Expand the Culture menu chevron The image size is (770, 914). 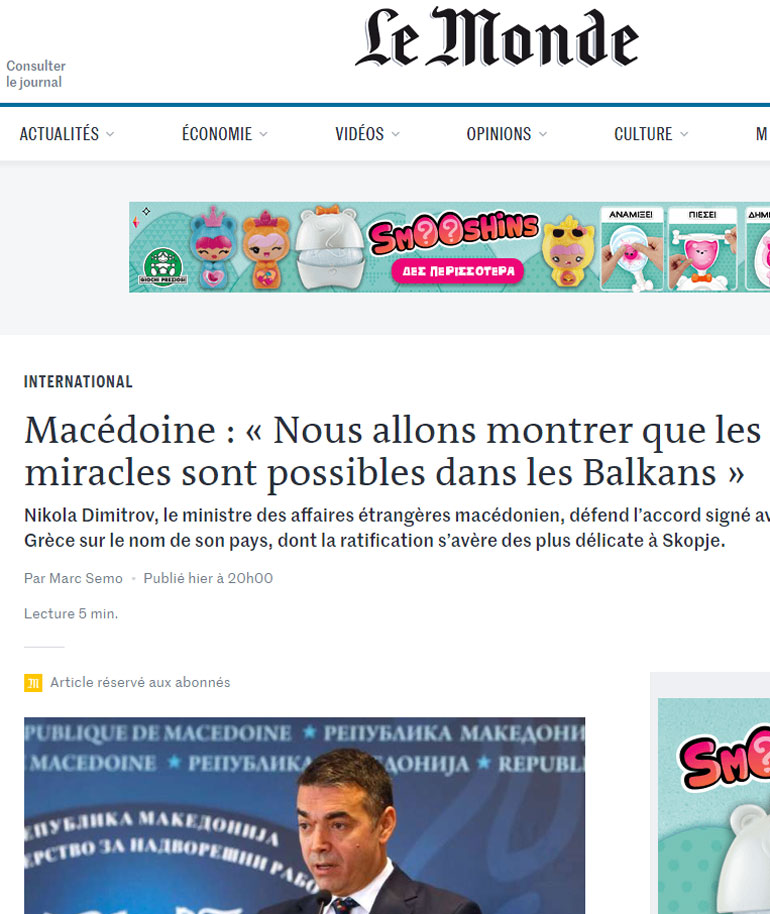pyautogui.click(x=684, y=134)
